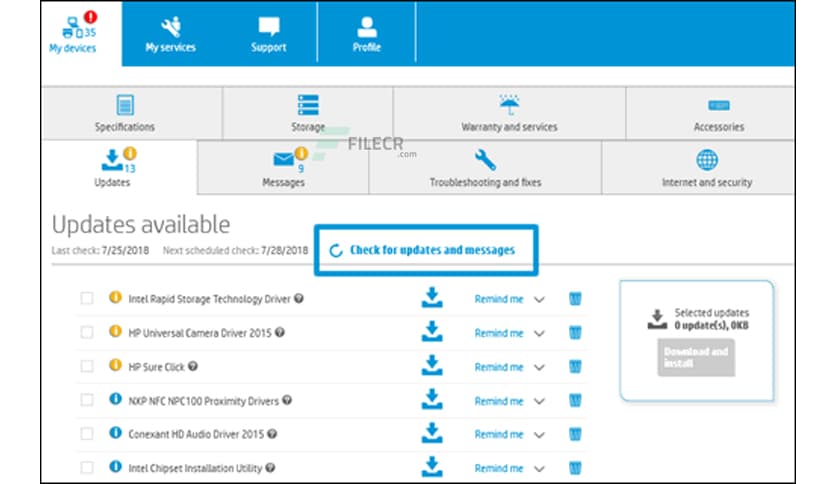Open Warranty and services section
Image resolution: width=836 pixels, height=484 pixels.
click(x=509, y=113)
